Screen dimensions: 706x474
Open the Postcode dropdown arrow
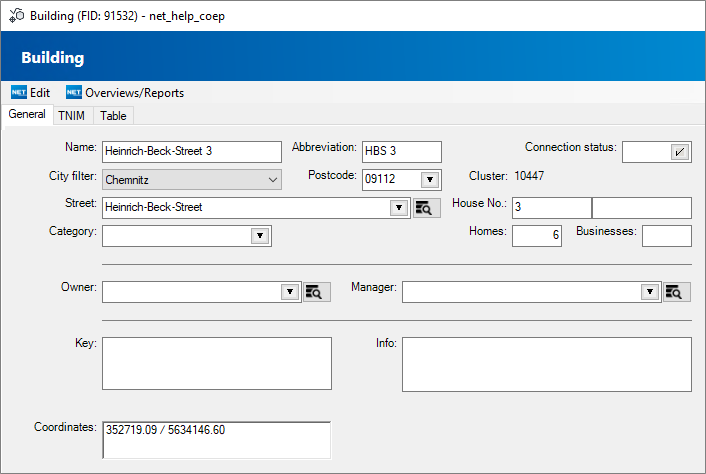(x=430, y=180)
